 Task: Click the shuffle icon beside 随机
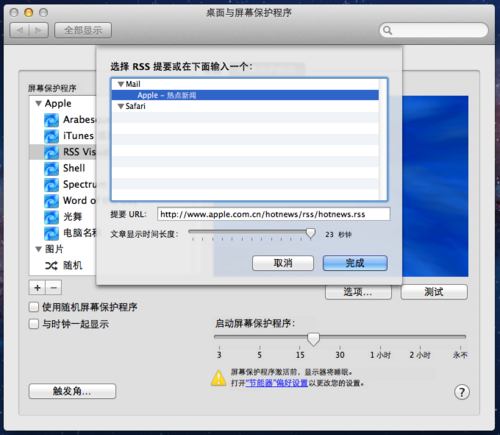[x=51, y=266]
